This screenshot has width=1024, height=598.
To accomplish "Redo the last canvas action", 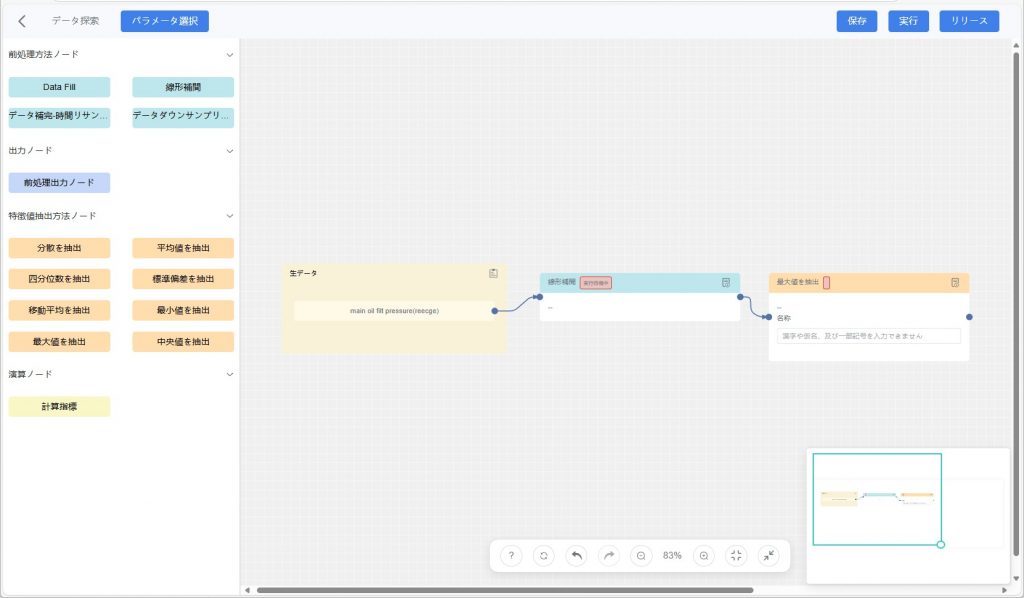I will [608, 555].
